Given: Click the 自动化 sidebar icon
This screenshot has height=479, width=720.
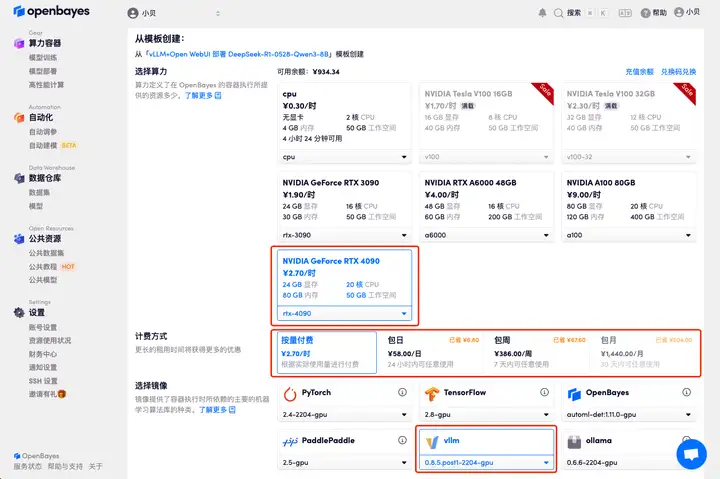Looking at the screenshot, I should (x=19, y=118).
